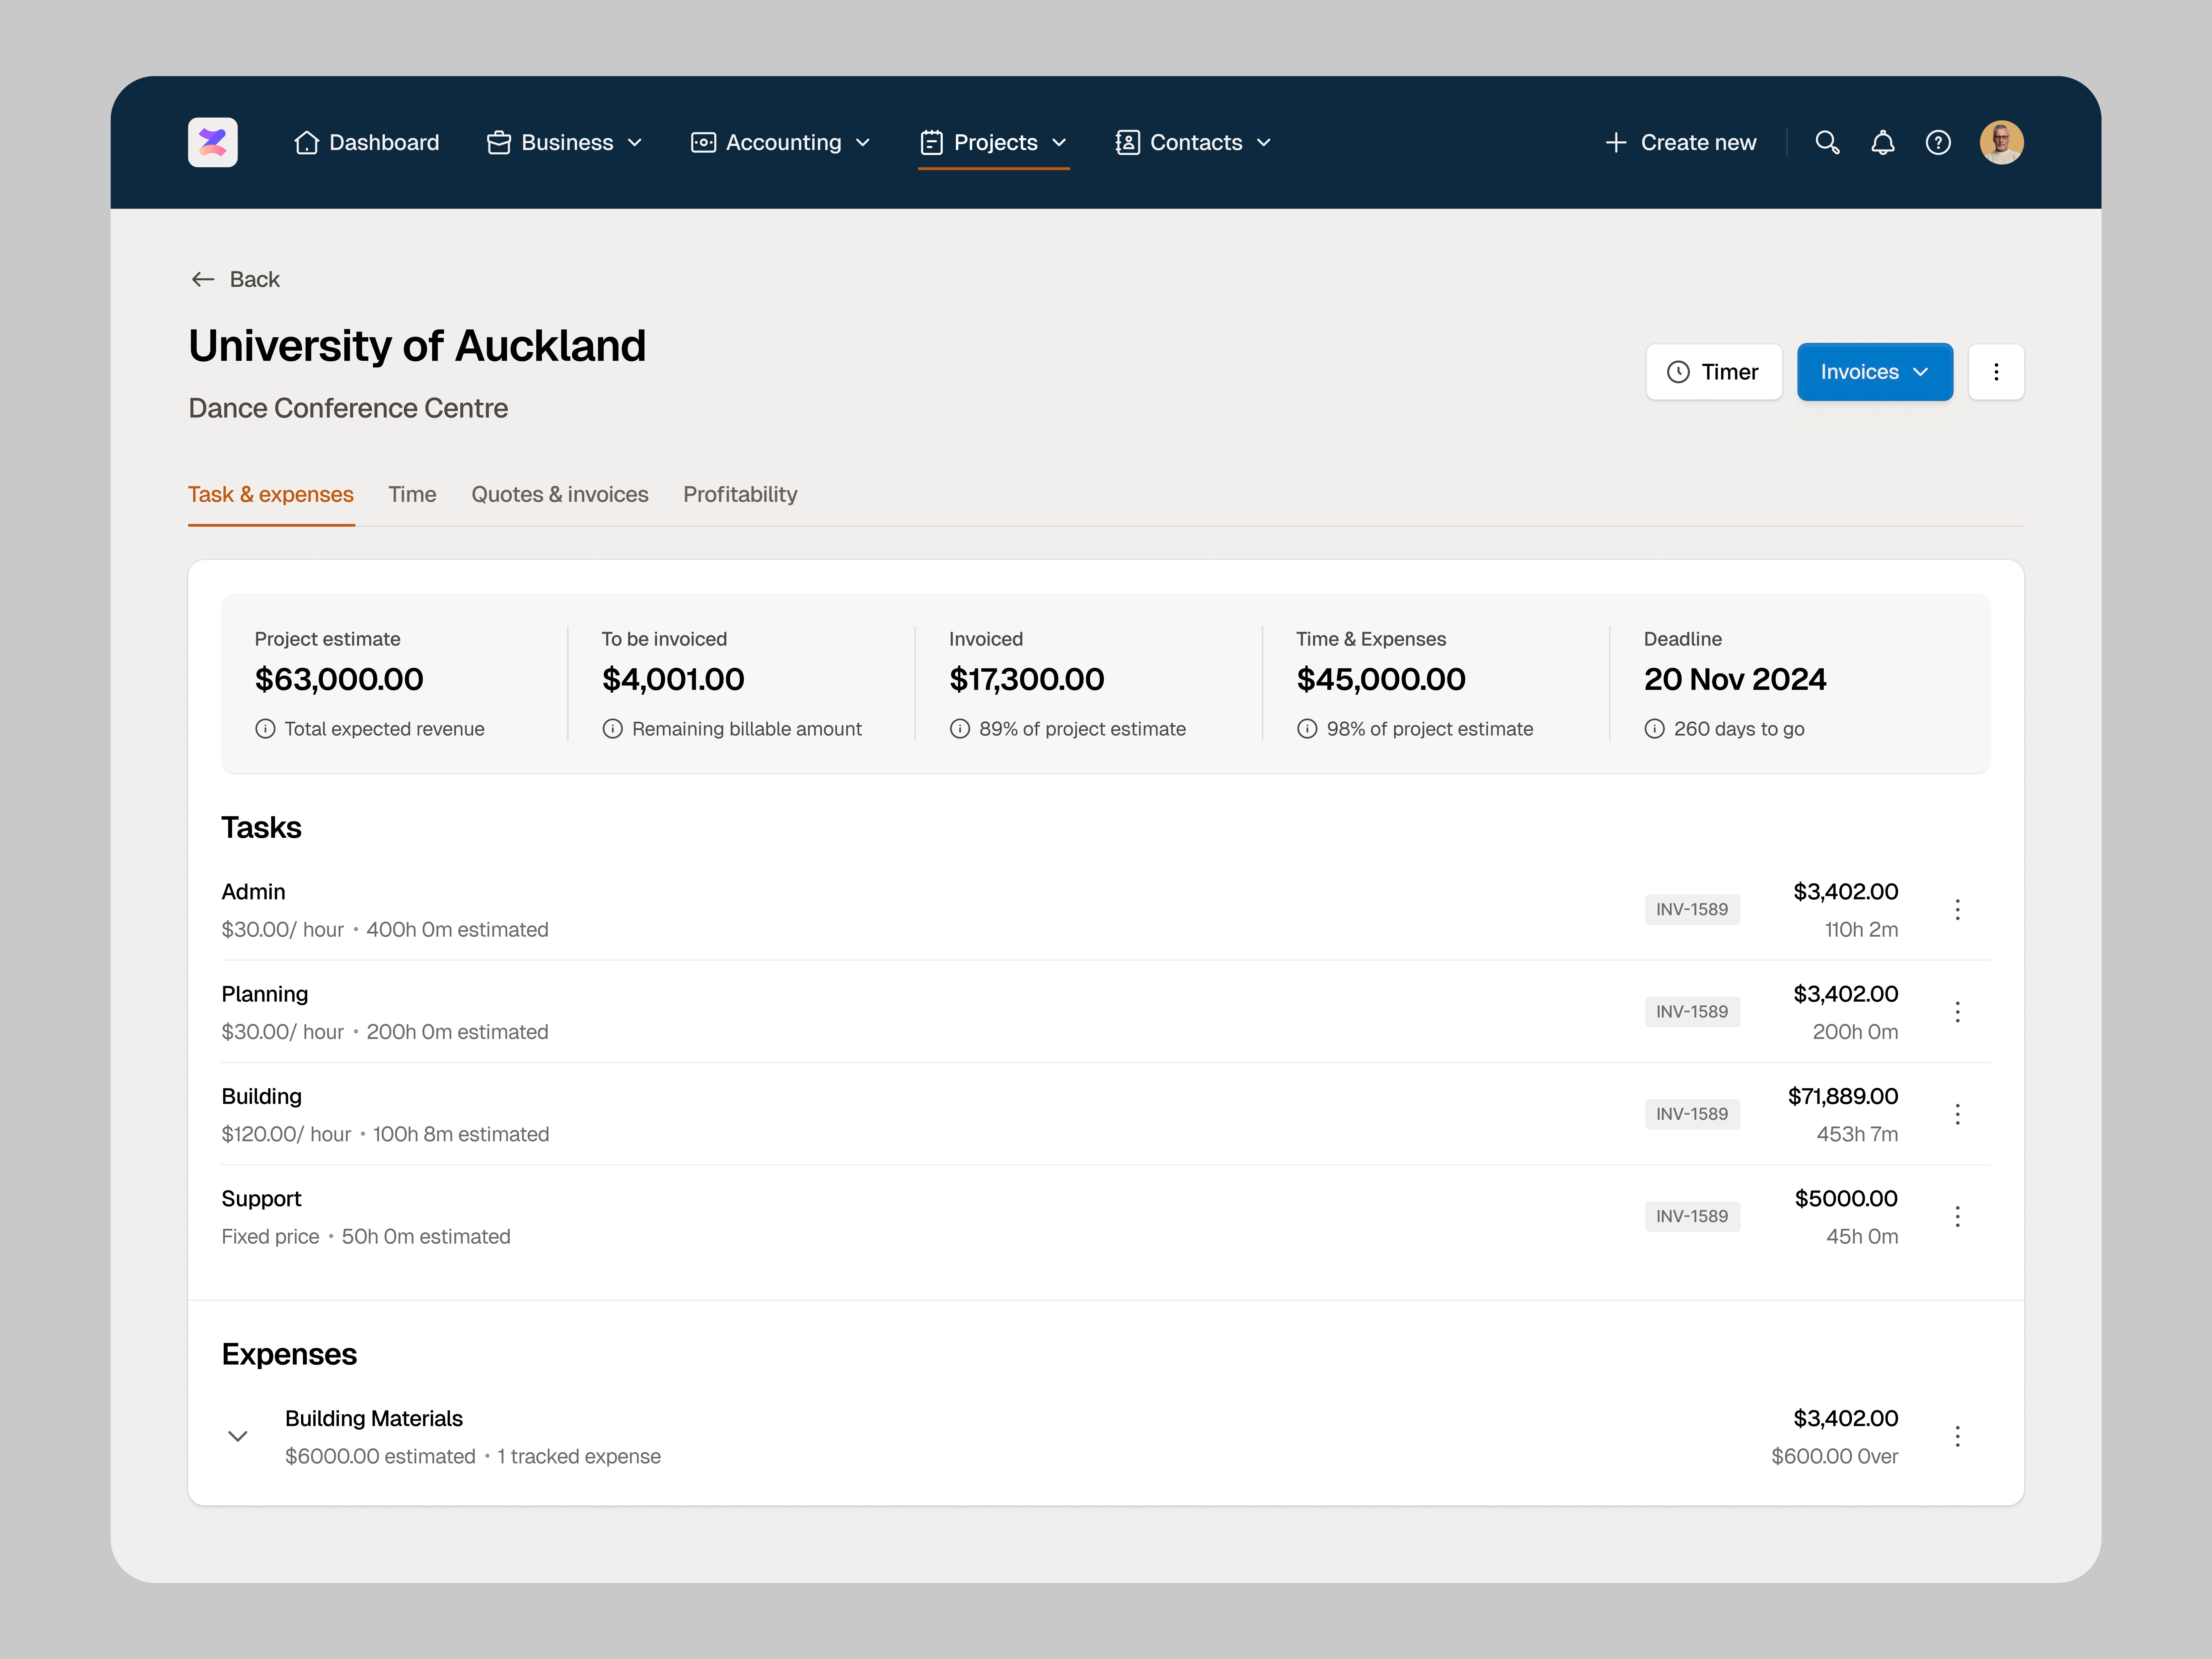Open the search icon in the header
Viewport: 2212px width, 1659px height.
[x=1827, y=142]
